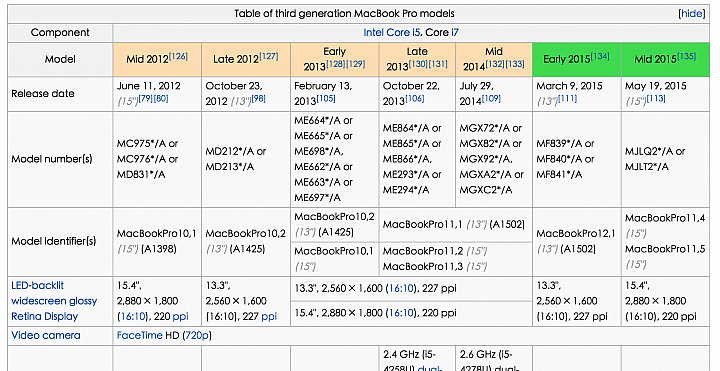Open reference [133] under Mid 2014
This screenshot has width=720, height=371.
(515, 64)
